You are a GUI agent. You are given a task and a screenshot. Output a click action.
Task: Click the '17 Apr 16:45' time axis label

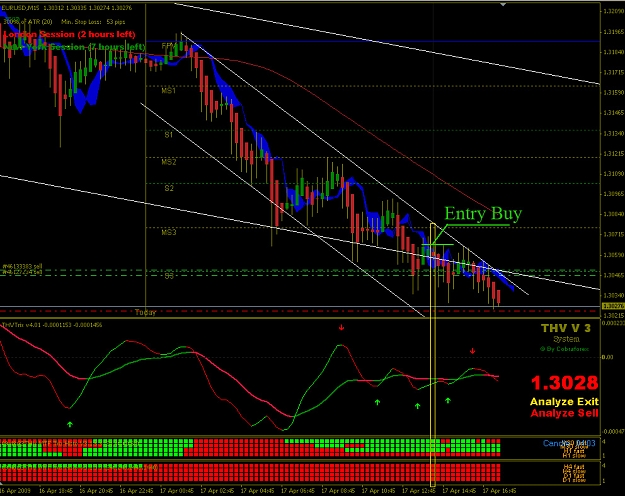click(499, 490)
